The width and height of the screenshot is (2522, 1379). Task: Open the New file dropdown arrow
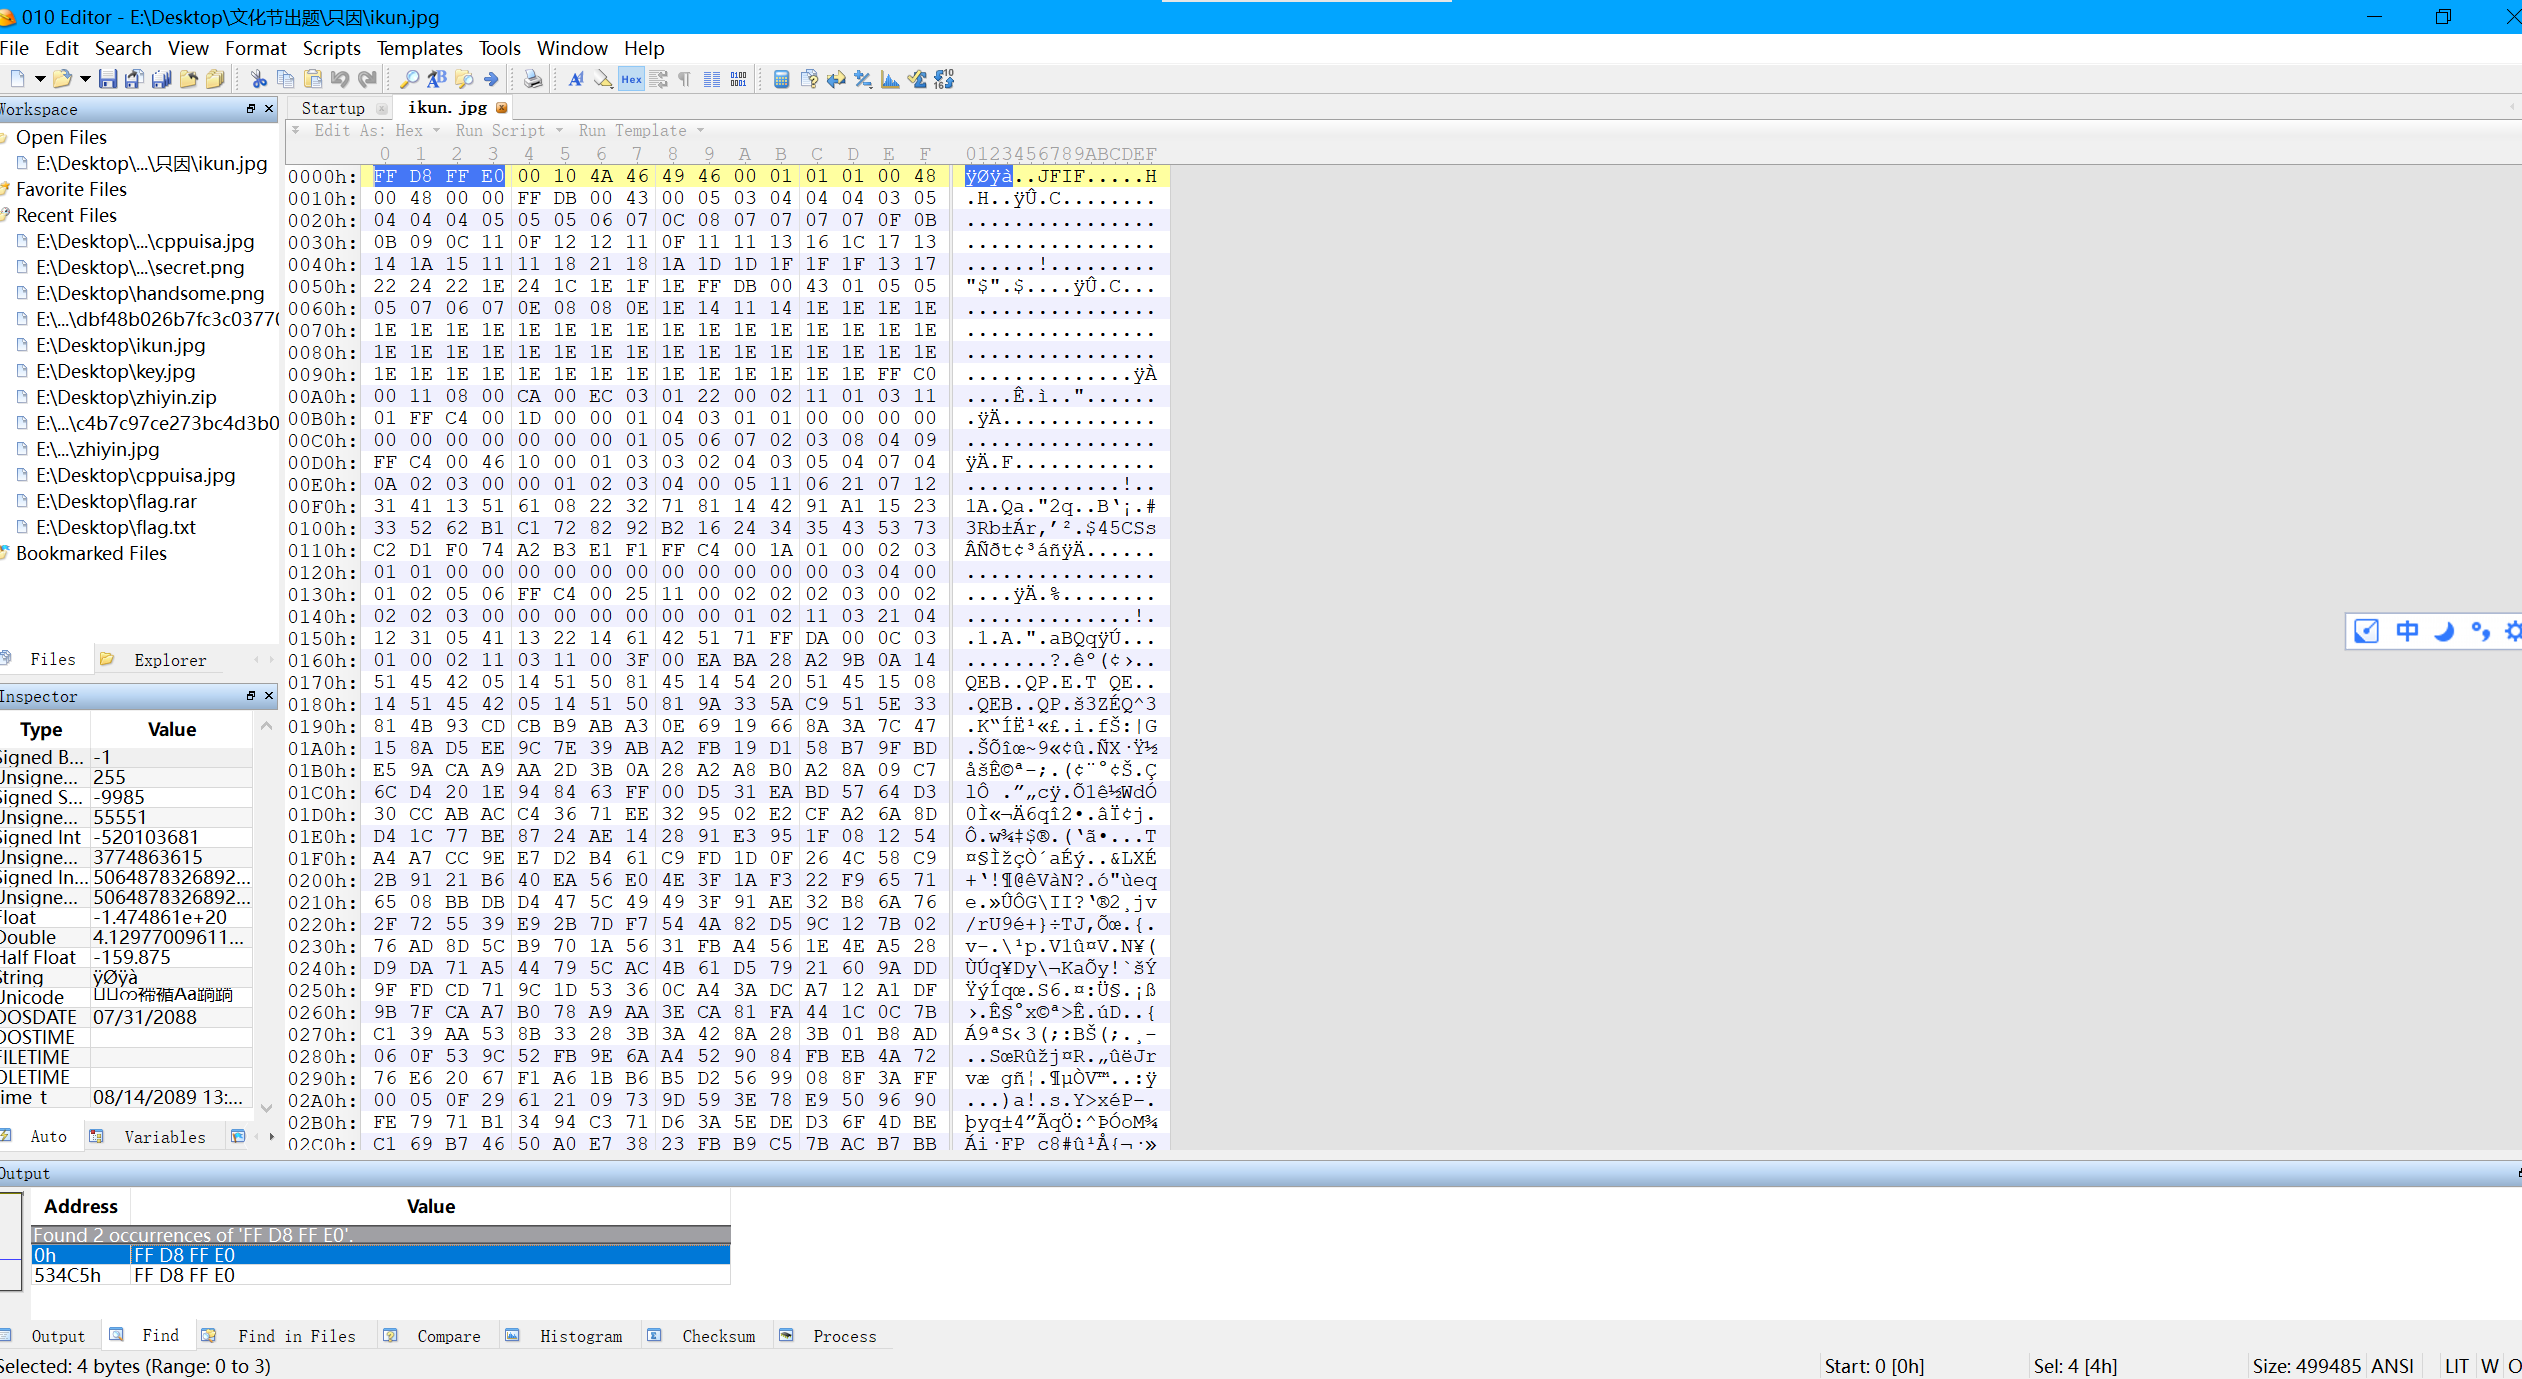40,79
